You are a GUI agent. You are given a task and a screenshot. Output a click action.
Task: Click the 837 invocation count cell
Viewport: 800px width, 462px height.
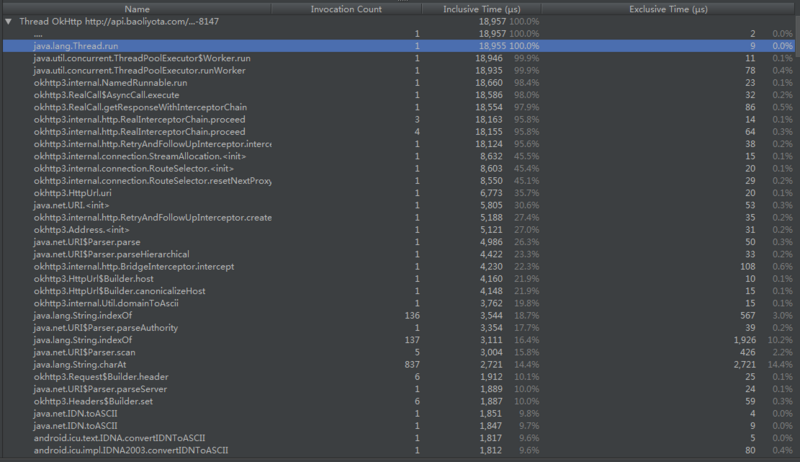(x=412, y=364)
